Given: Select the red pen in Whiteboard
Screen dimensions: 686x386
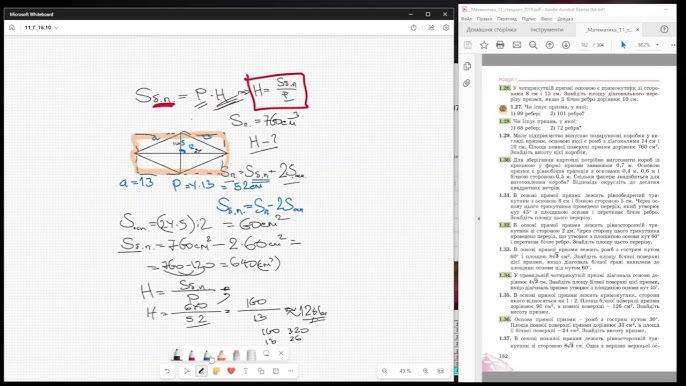Looking at the screenshot, I should (x=192, y=354).
